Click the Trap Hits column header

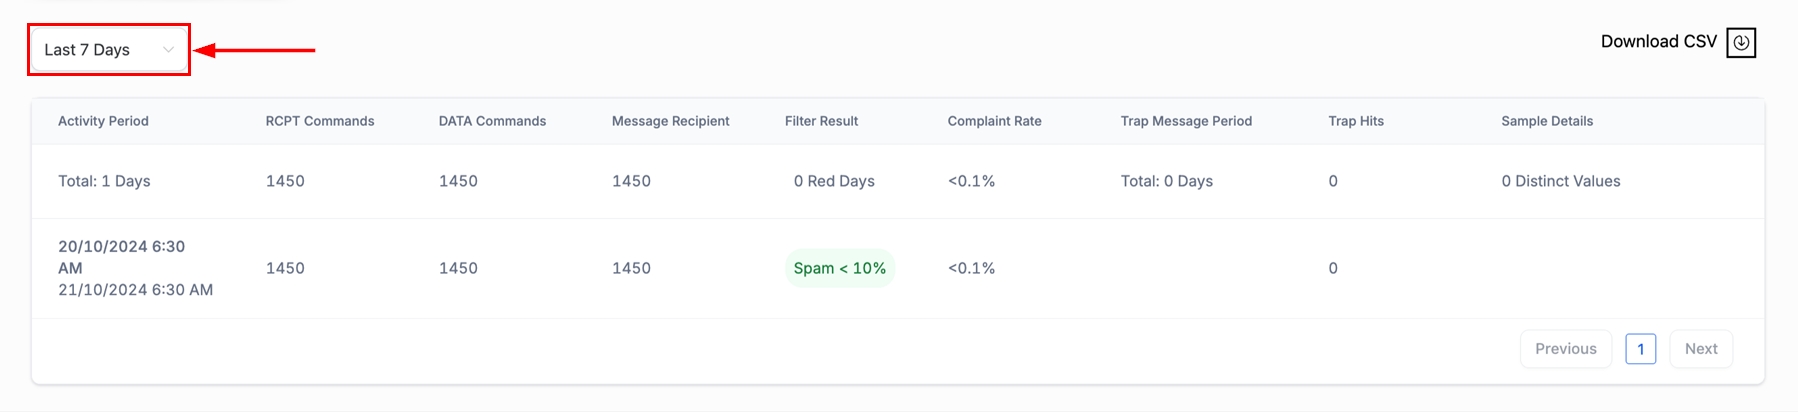(x=1356, y=121)
